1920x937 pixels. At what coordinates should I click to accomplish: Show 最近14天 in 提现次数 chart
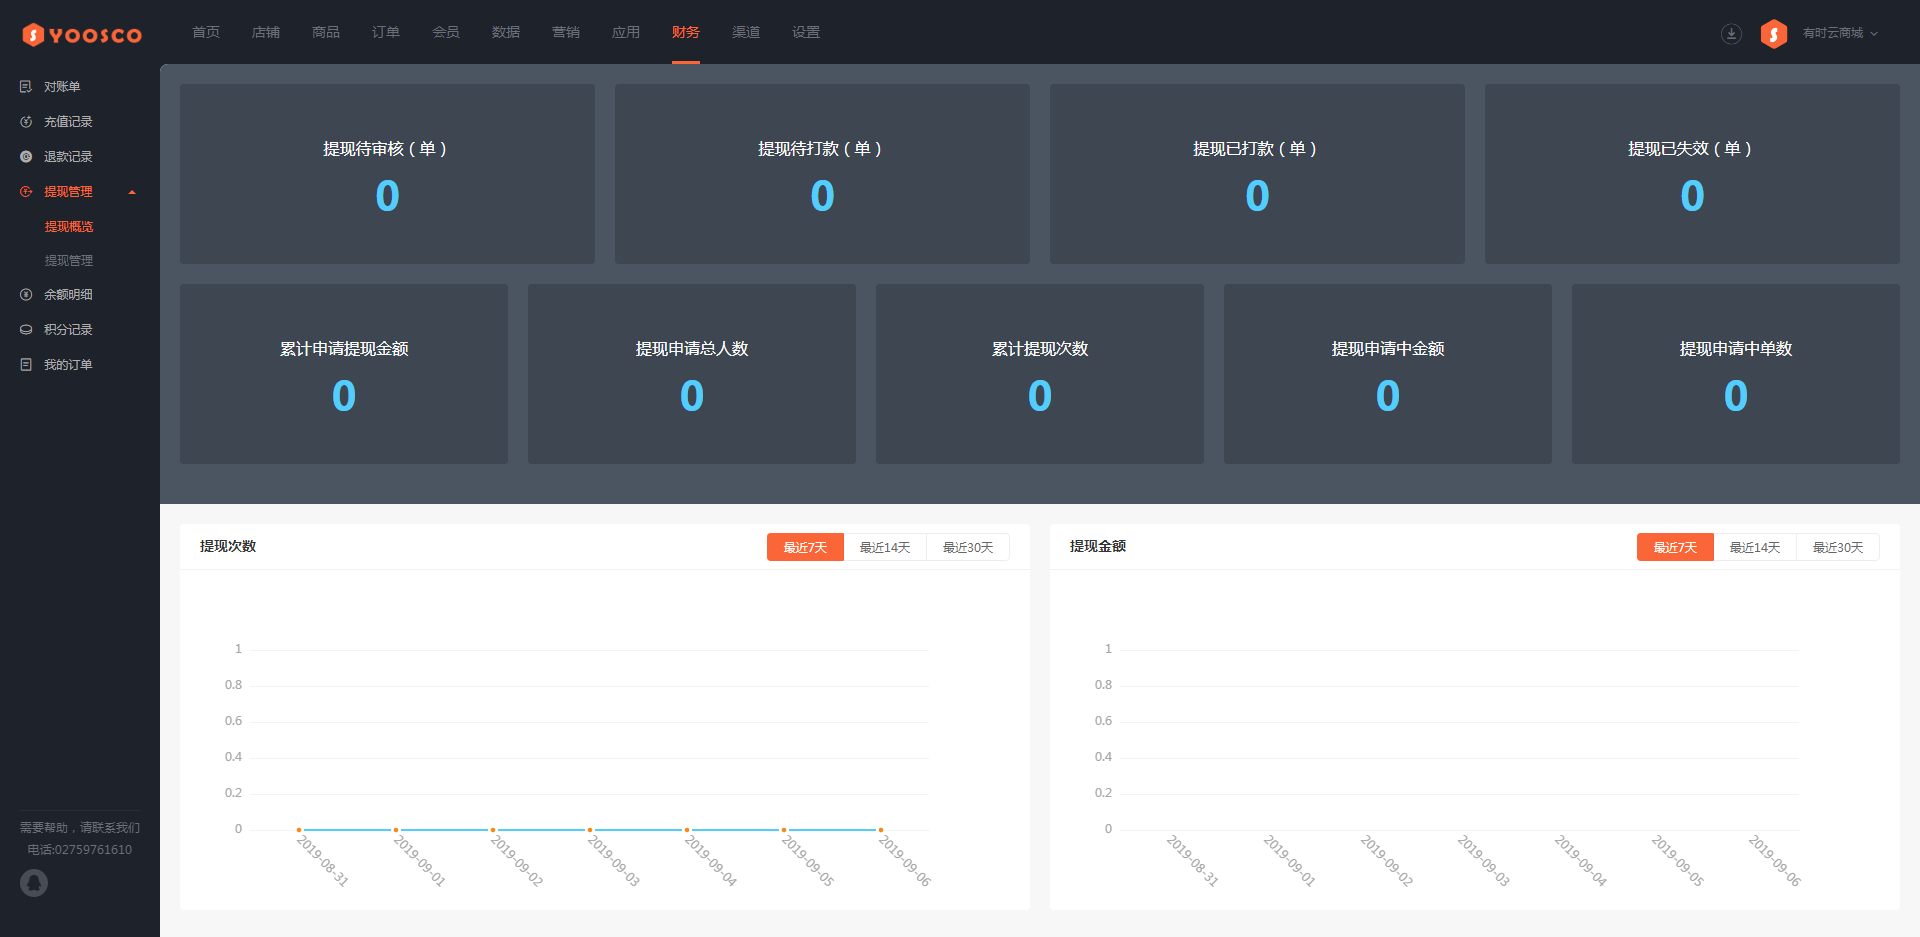[885, 547]
